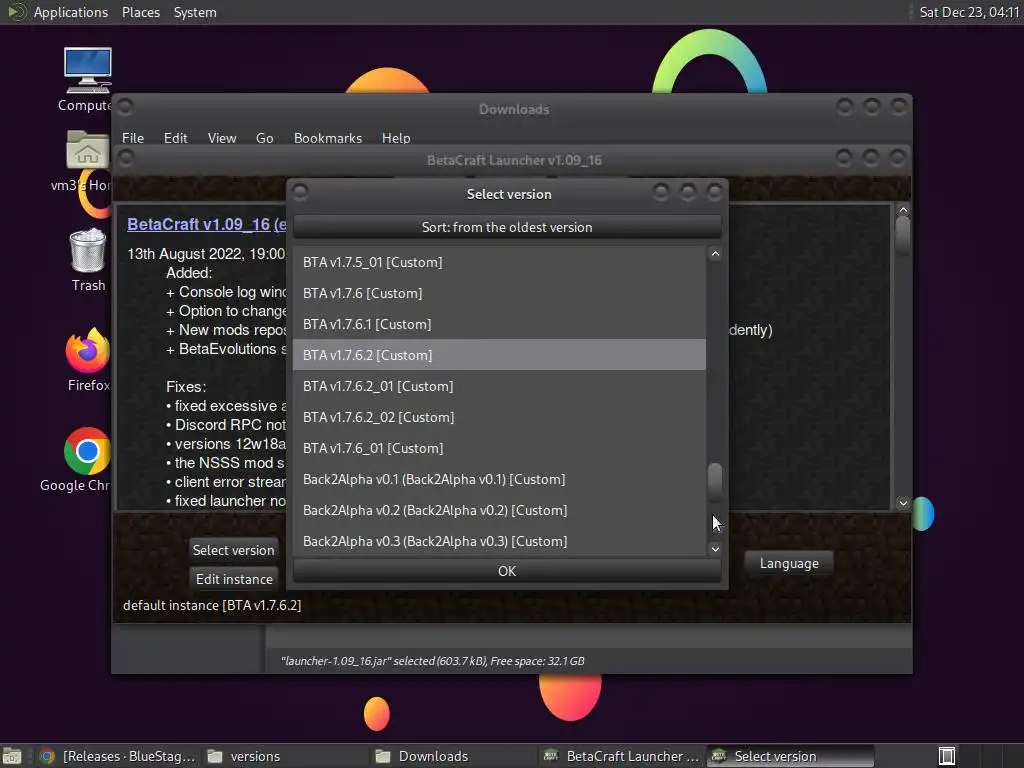Close the Select version dialog
This screenshot has width=1024, height=768.
coord(715,192)
